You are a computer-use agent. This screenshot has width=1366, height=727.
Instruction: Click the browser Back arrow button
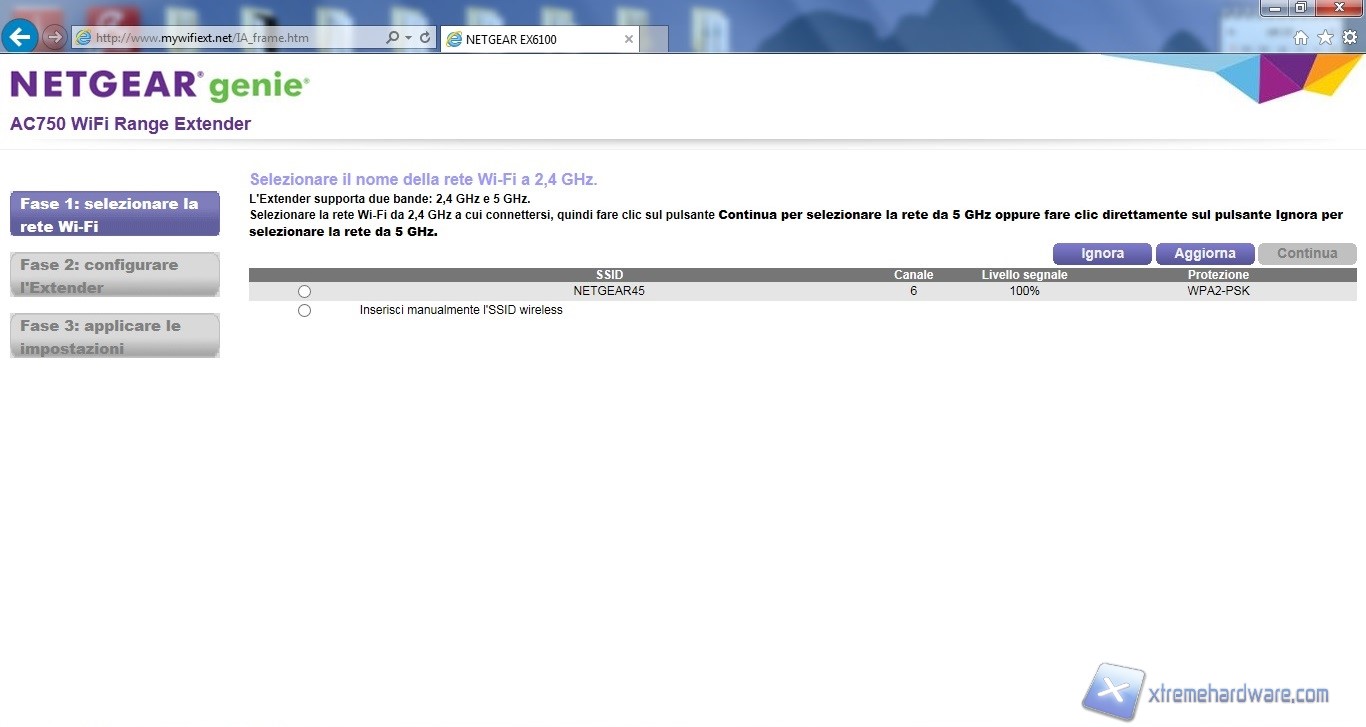pos(20,38)
